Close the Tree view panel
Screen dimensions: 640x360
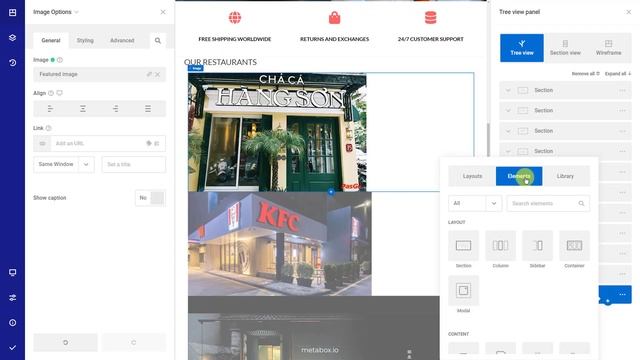point(628,12)
